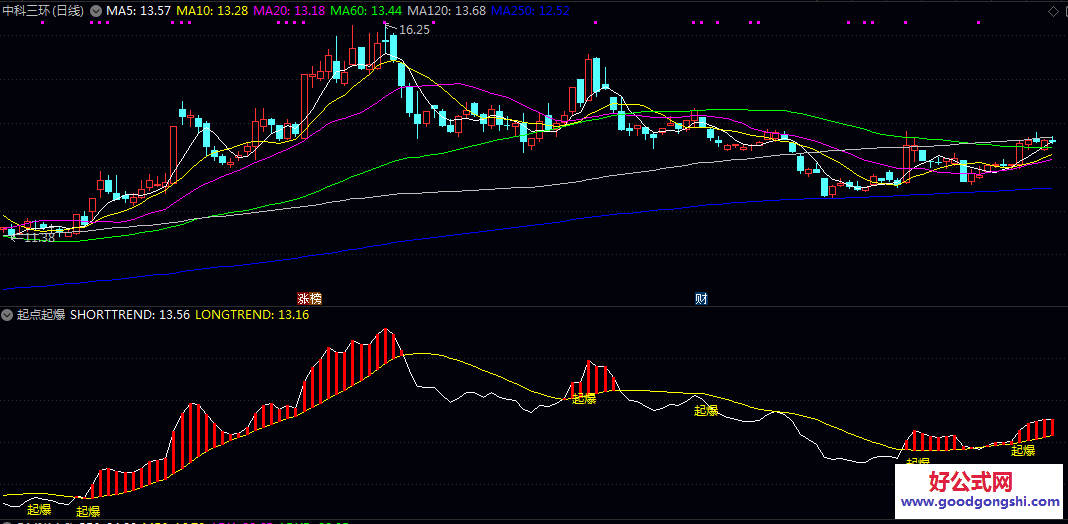Click the 中科三环 (日线) stock title
Image resolution: width=1068 pixels, height=524 pixels.
coord(43,11)
